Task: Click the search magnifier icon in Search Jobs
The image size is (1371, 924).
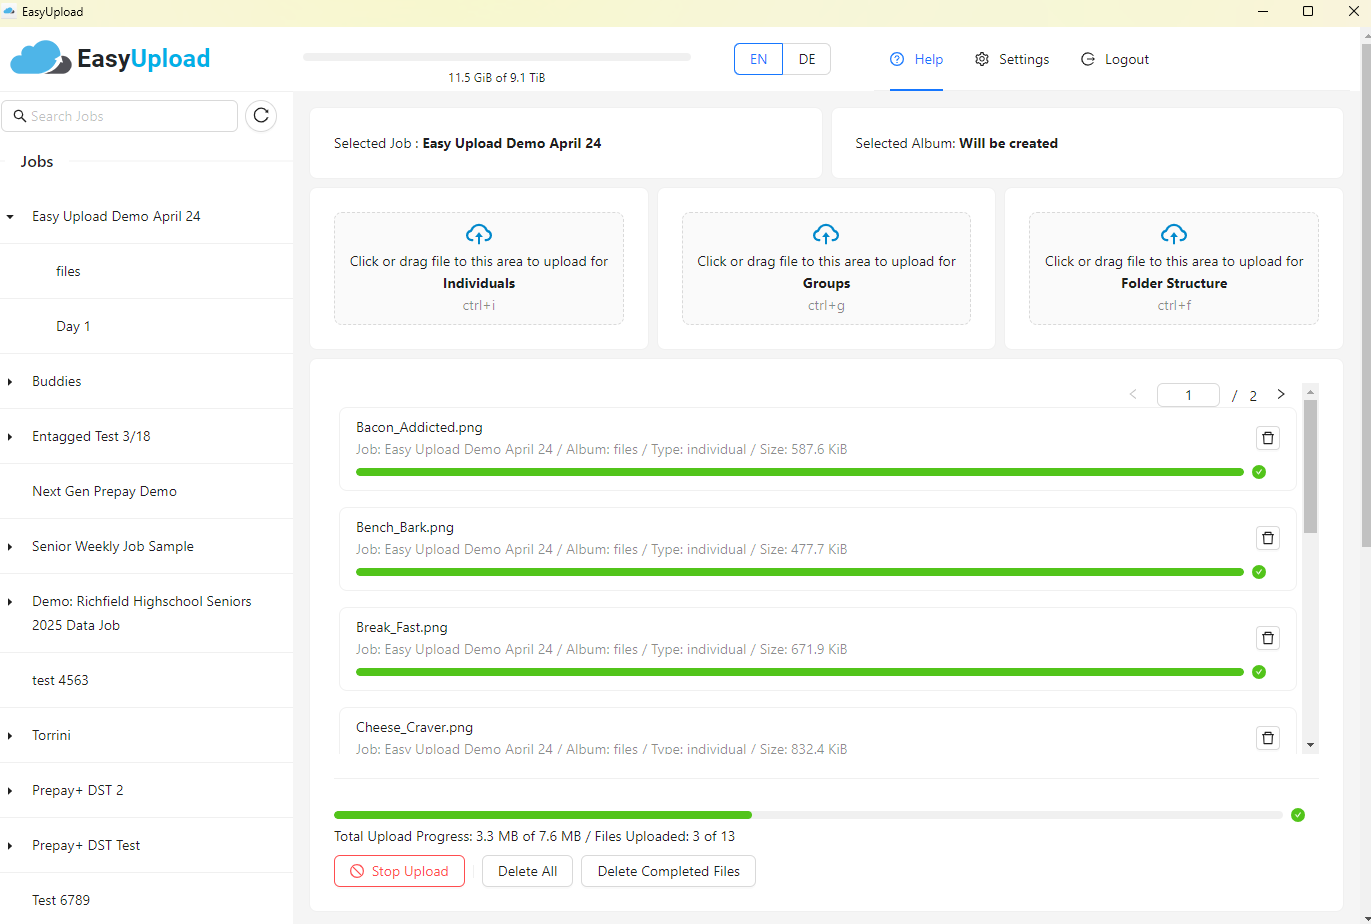Action: (19, 116)
